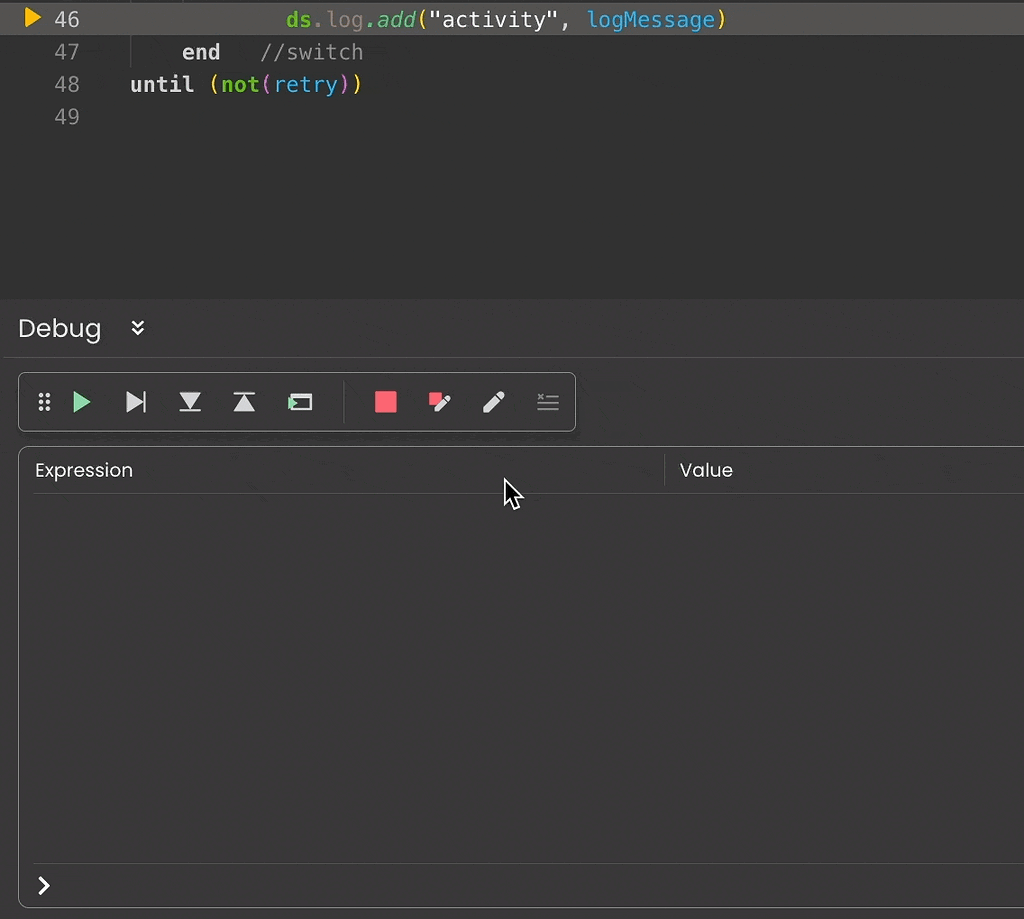Click line number 48 in the editor

tap(66, 84)
